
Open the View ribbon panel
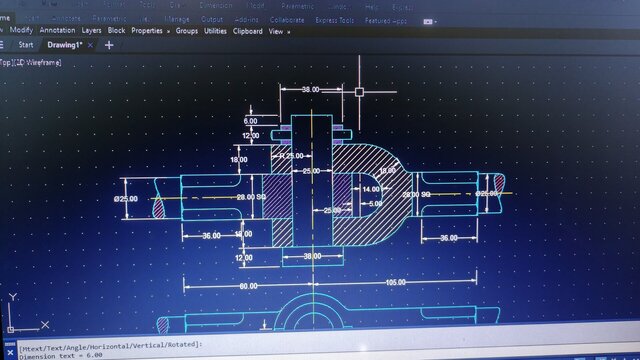[x=276, y=31]
